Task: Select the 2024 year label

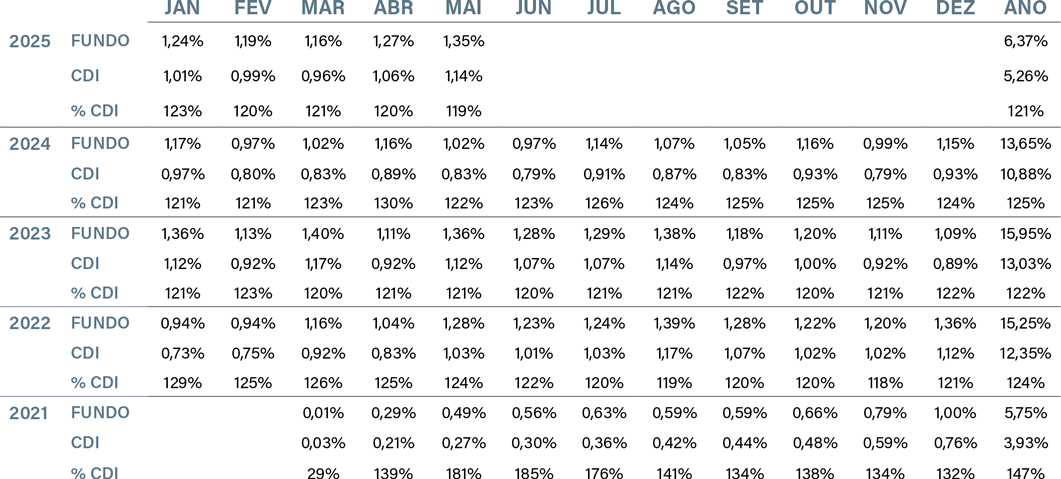Action: coord(30,144)
